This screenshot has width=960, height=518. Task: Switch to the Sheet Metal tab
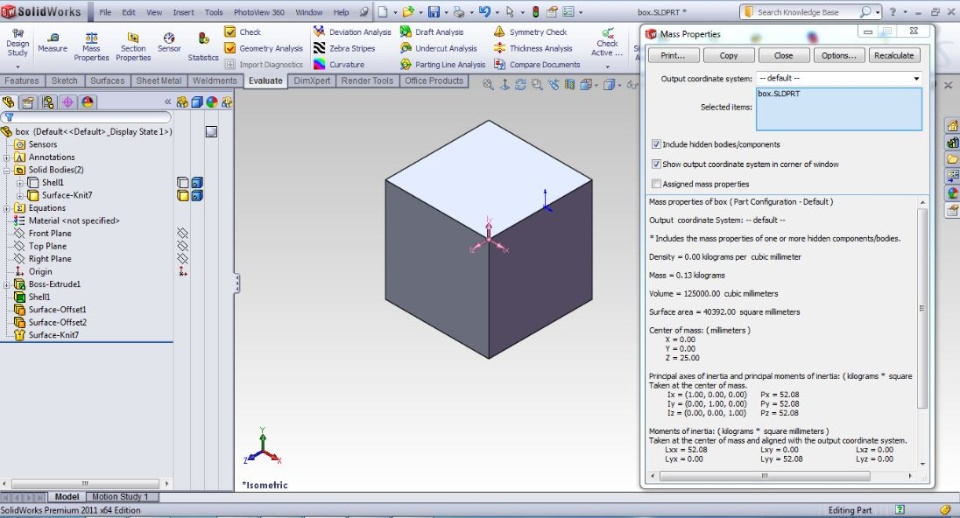[159, 81]
